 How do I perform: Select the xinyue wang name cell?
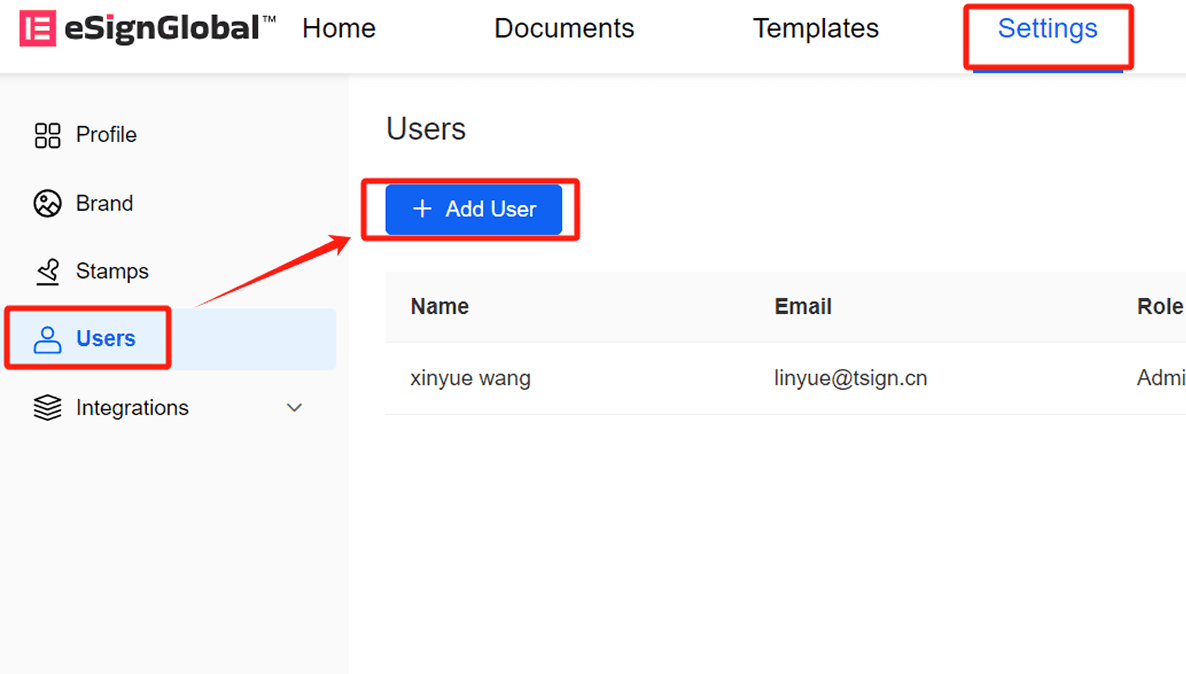[x=470, y=379]
